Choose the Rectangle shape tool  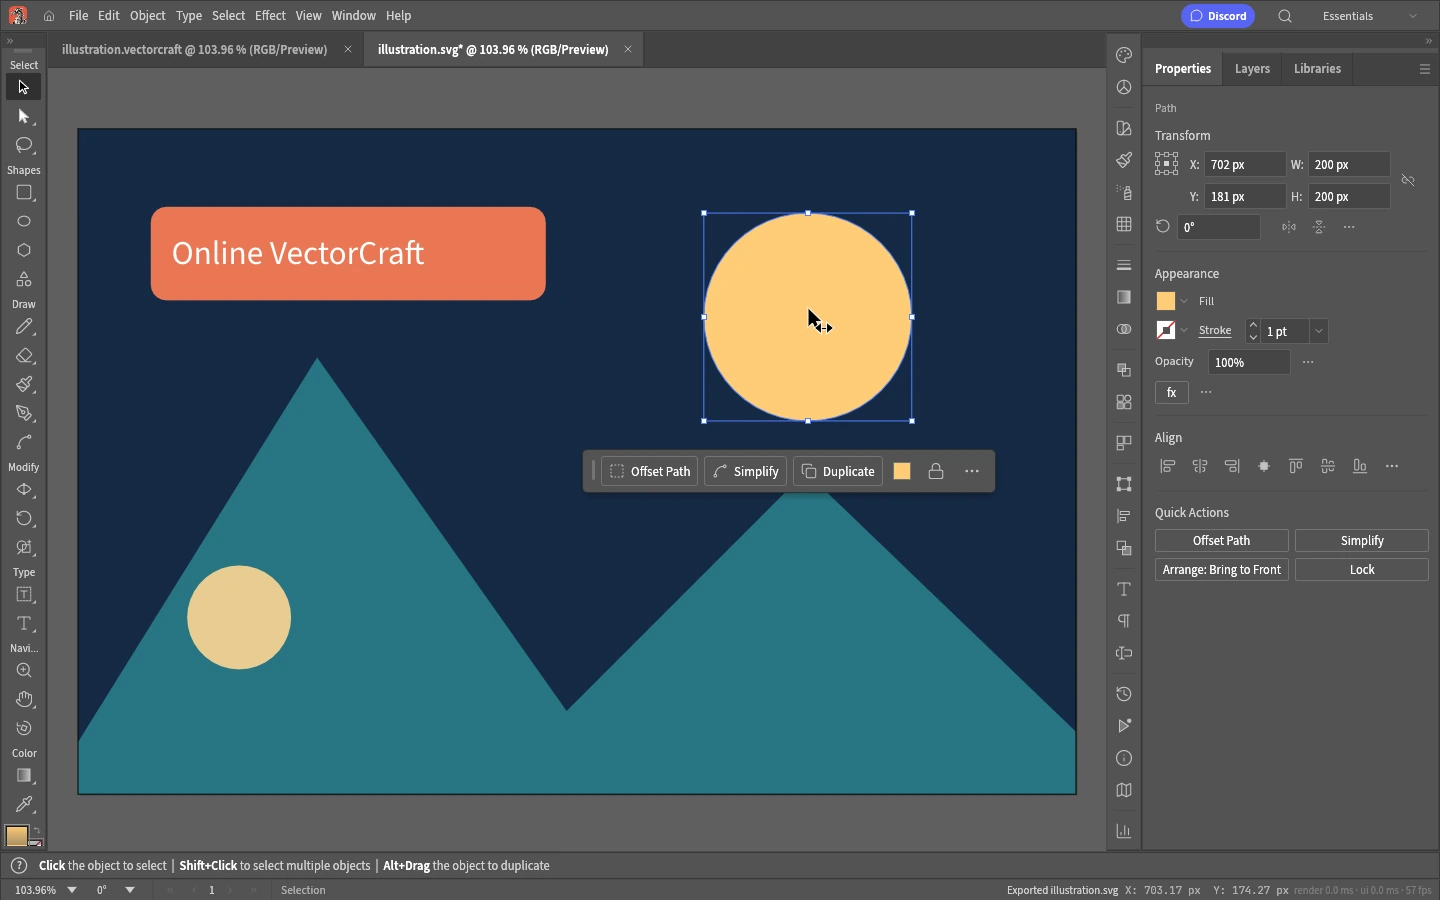point(24,192)
